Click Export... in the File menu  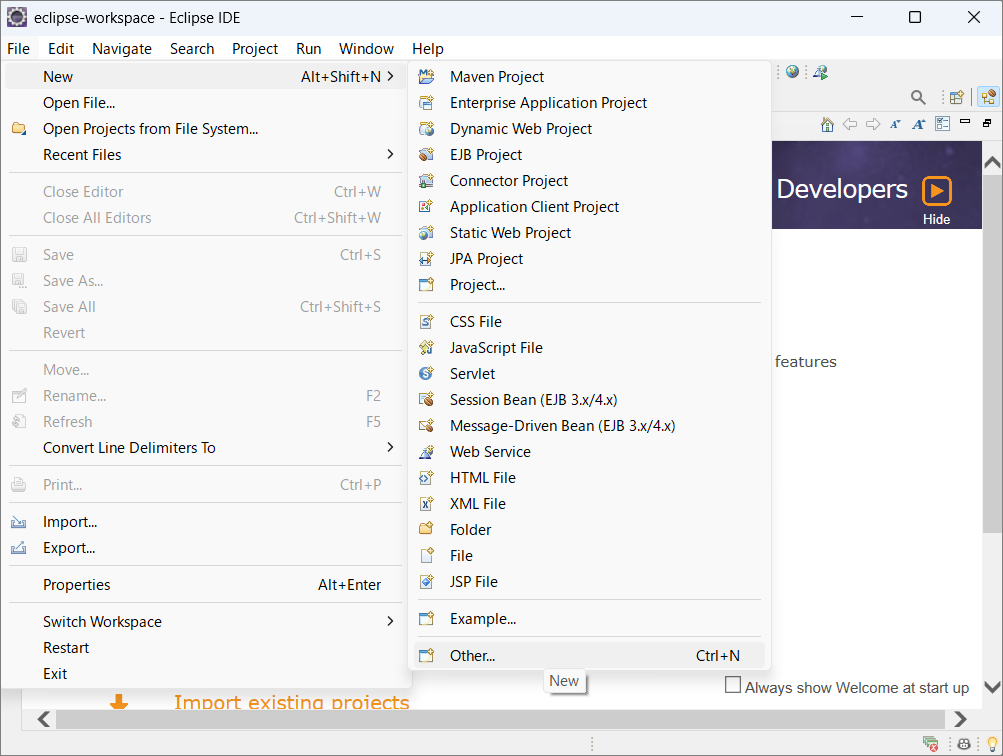point(203,548)
